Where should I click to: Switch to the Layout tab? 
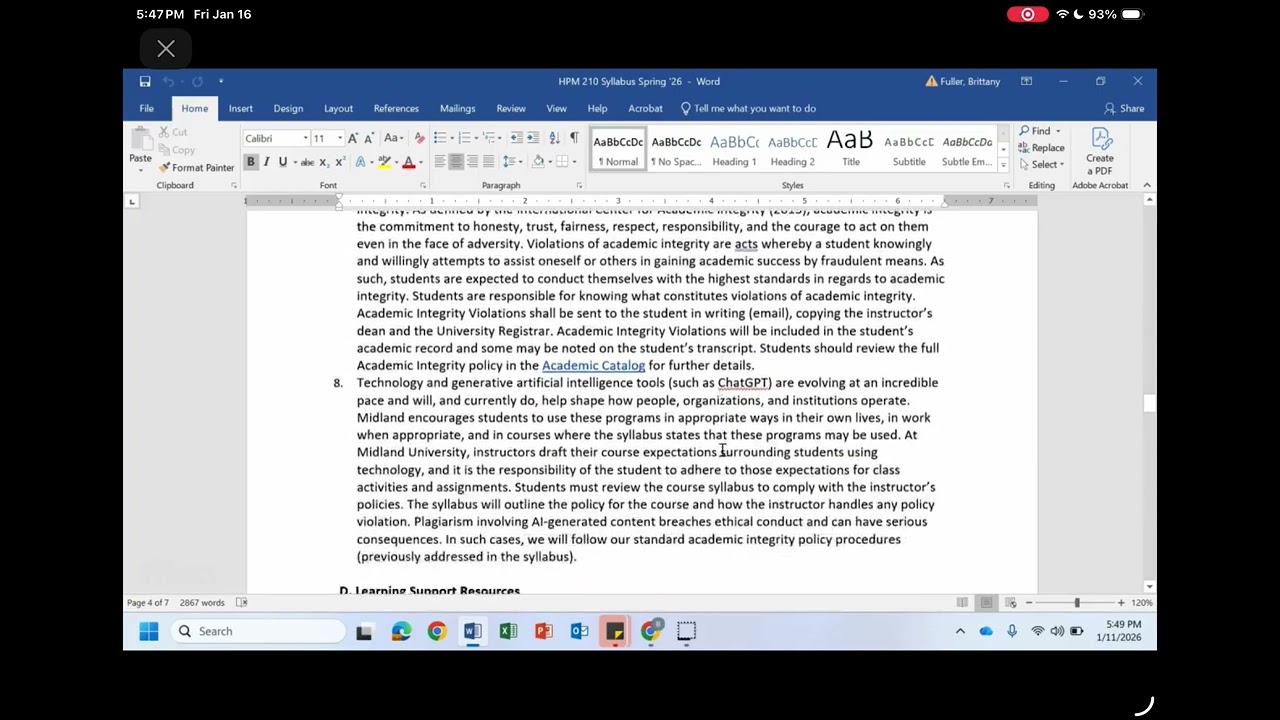tap(338, 108)
